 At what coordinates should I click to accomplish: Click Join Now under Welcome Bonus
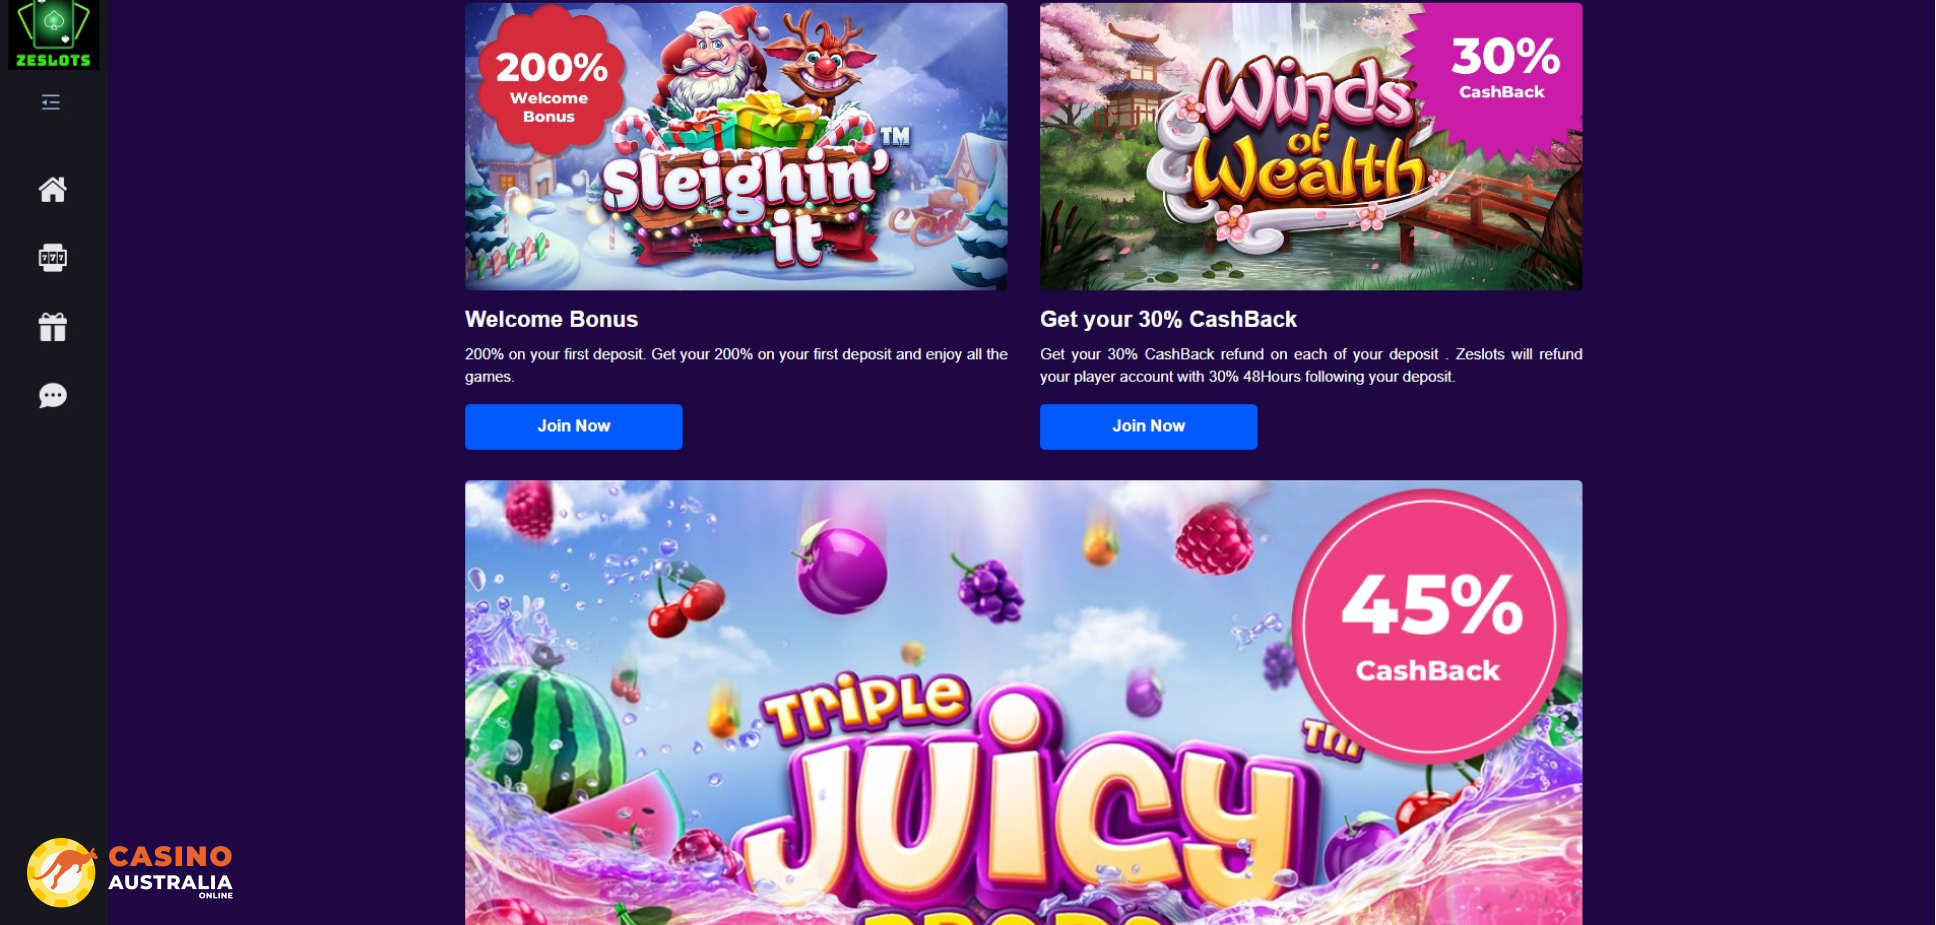(574, 427)
